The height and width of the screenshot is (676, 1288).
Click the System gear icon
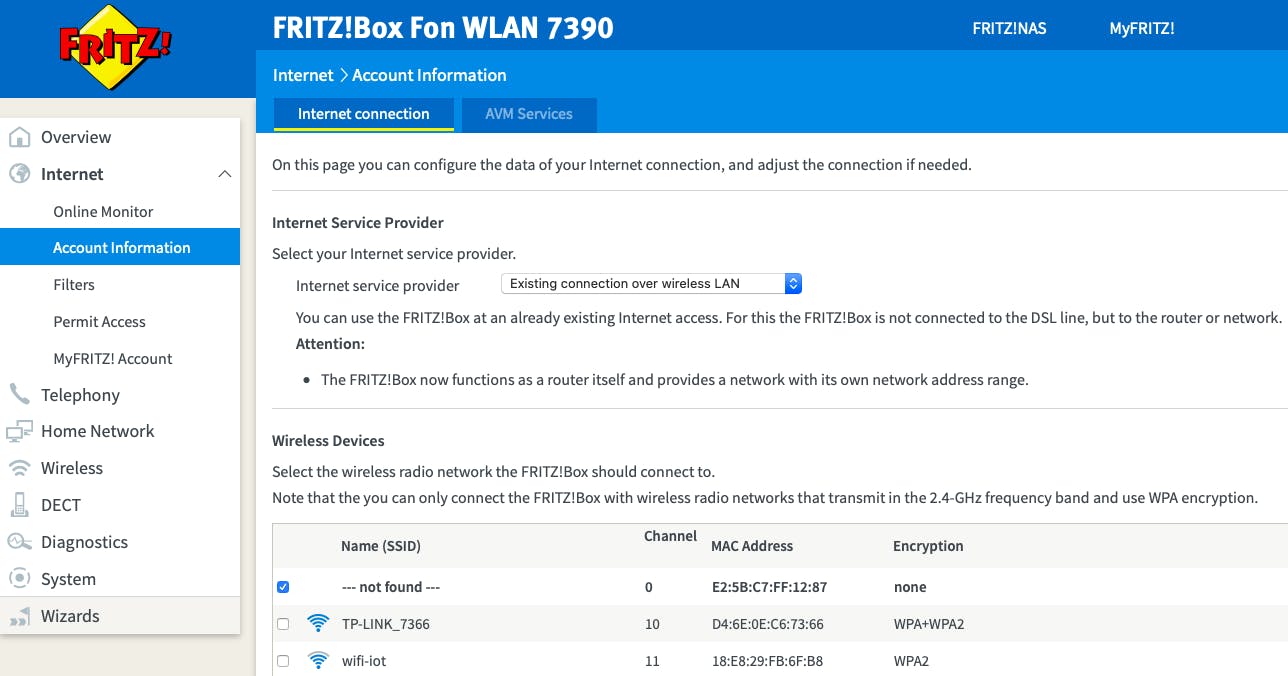coord(19,579)
